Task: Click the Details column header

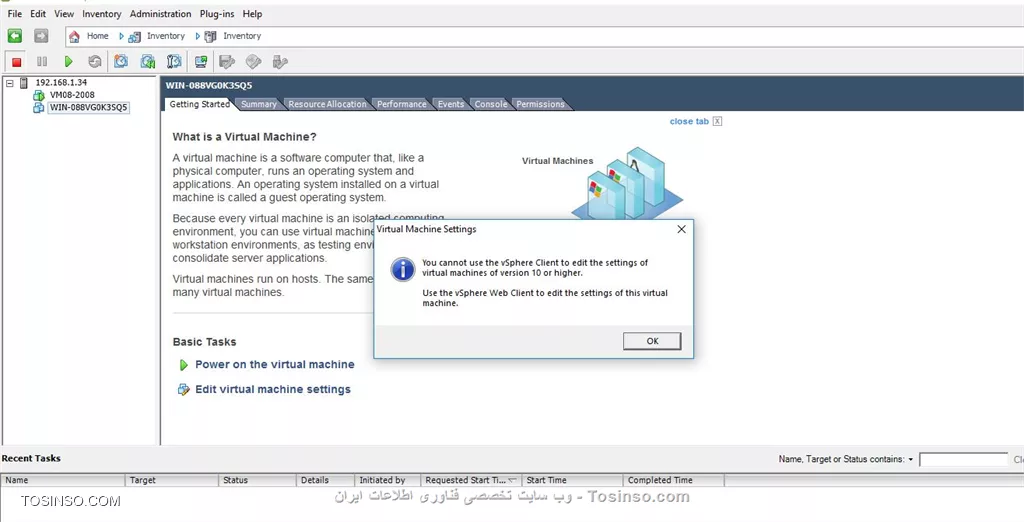Action: tap(325, 480)
